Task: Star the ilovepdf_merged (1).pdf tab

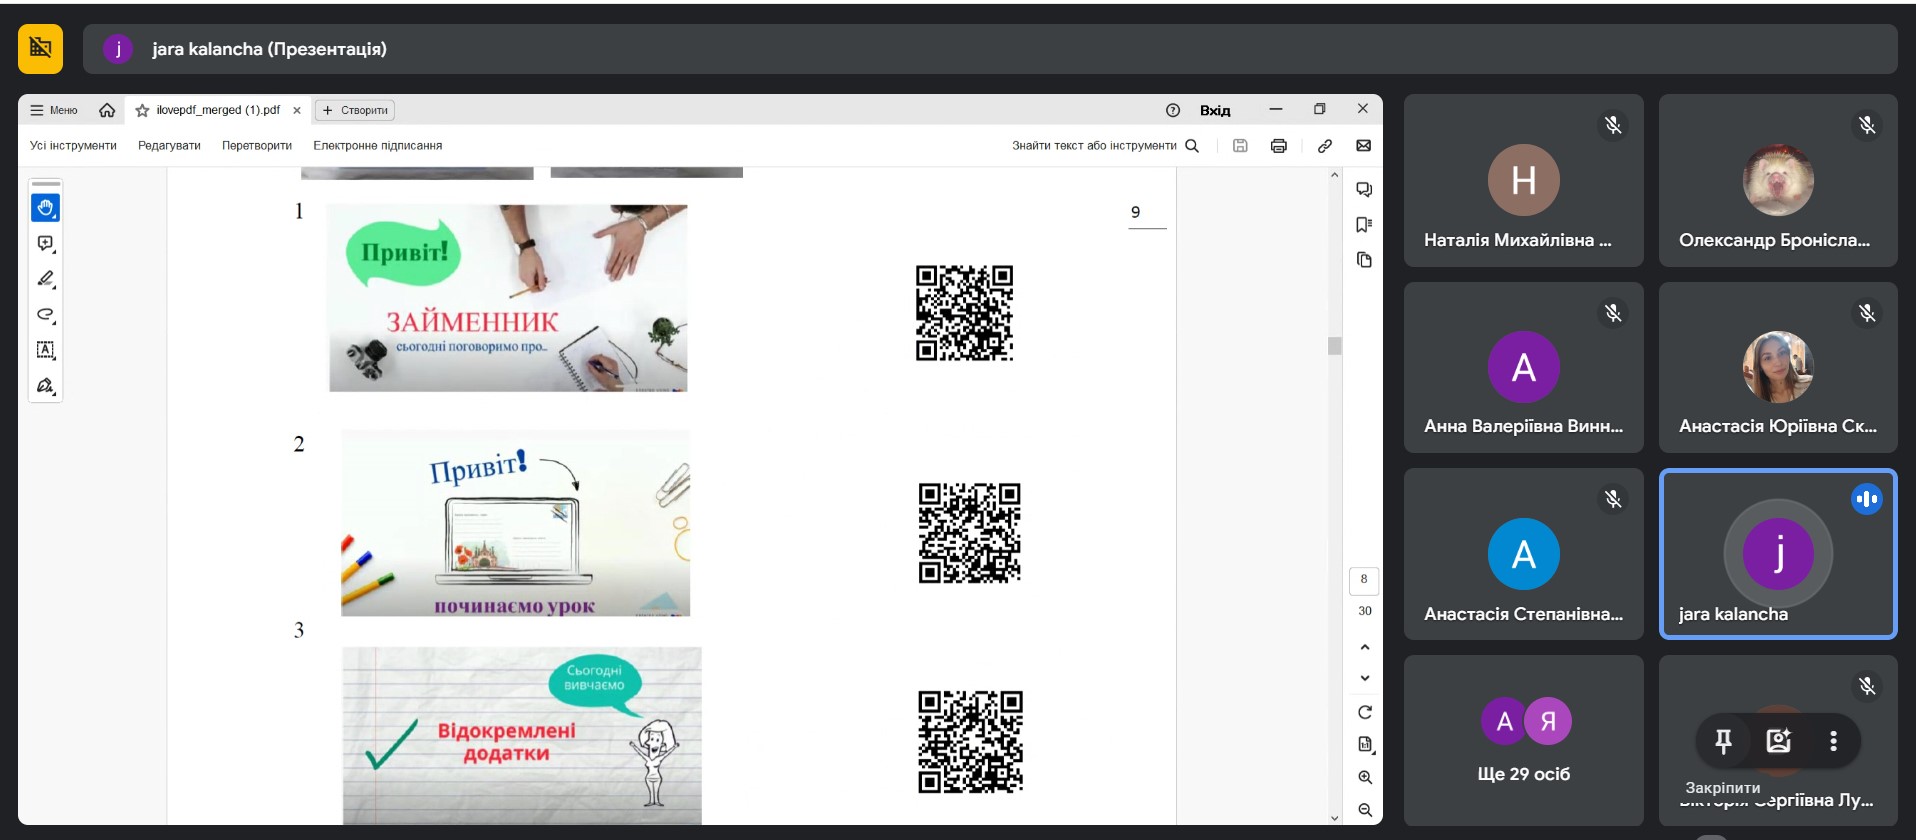Action: [x=142, y=110]
